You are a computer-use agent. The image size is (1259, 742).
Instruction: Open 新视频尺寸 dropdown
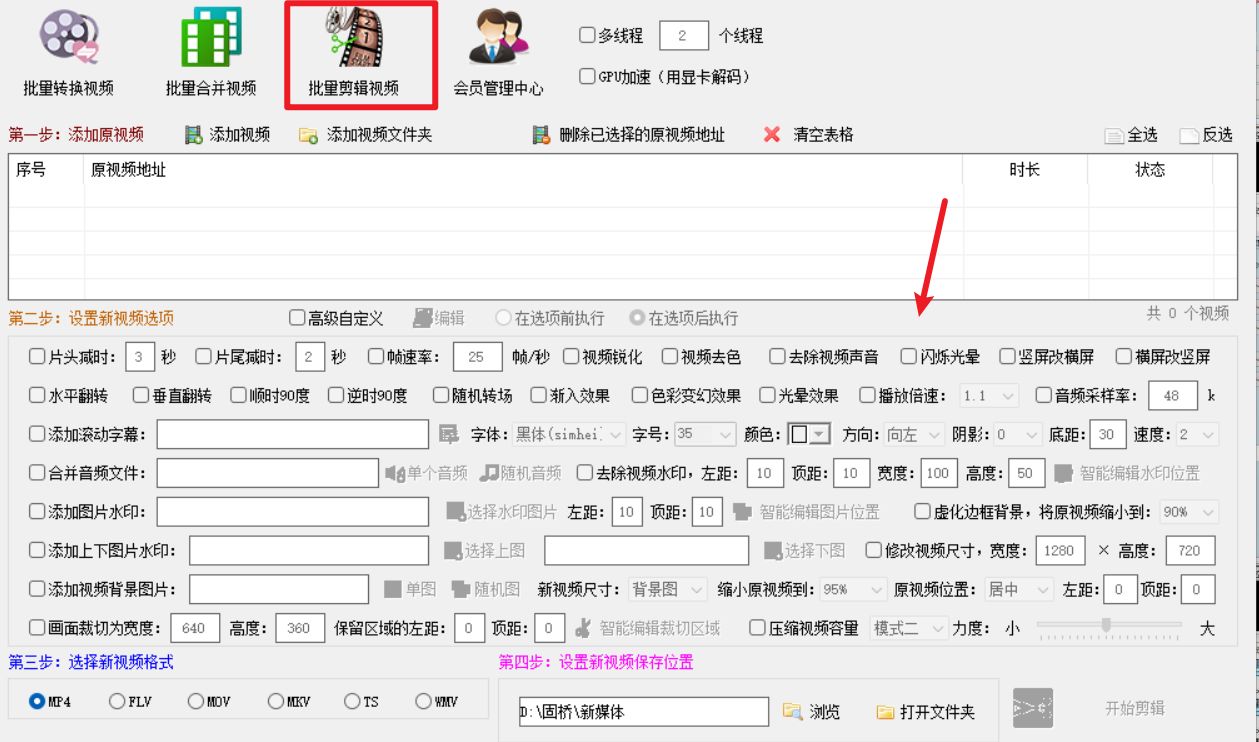click(x=667, y=590)
